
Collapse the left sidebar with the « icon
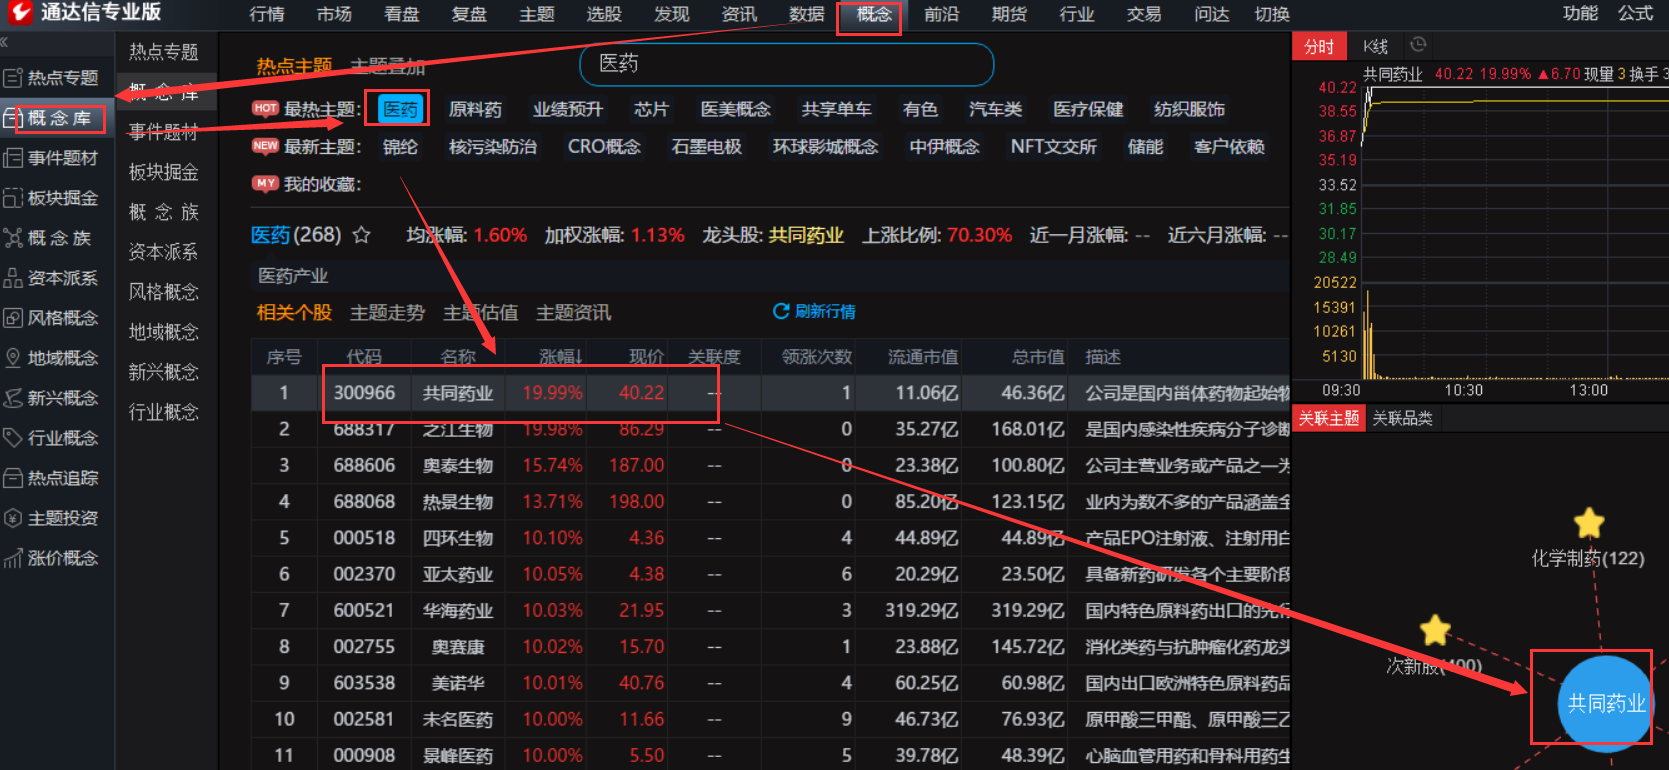[x=4, y=42]
